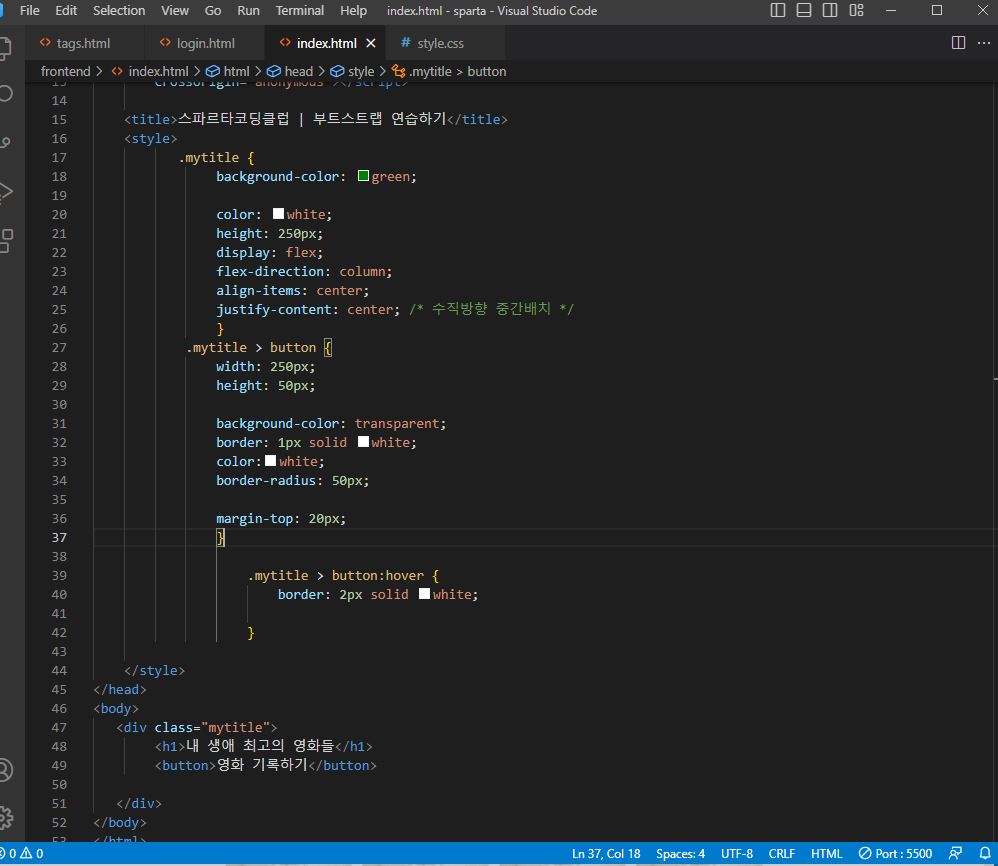Image resolution: width=998 pixels, height=866 pixels.
Task: Open Customize Layout icon in title bar
Action: pos(857,10)
